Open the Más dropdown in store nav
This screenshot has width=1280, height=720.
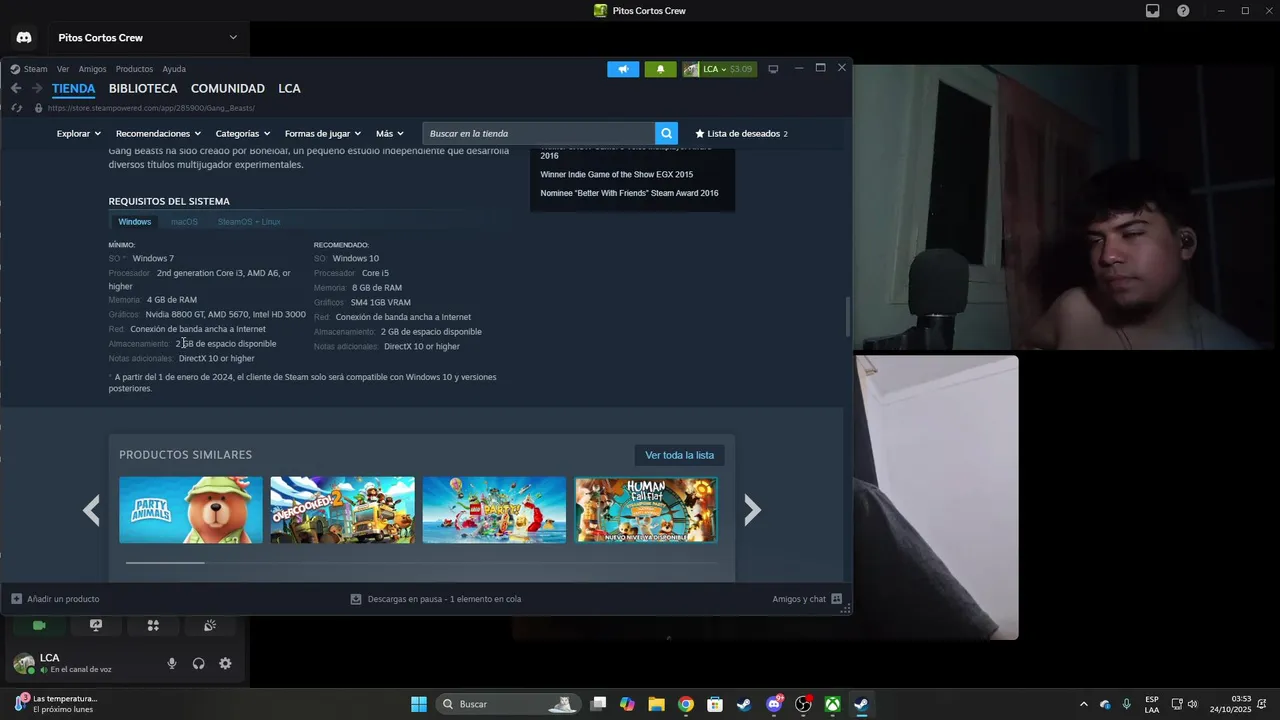point(390,133)
